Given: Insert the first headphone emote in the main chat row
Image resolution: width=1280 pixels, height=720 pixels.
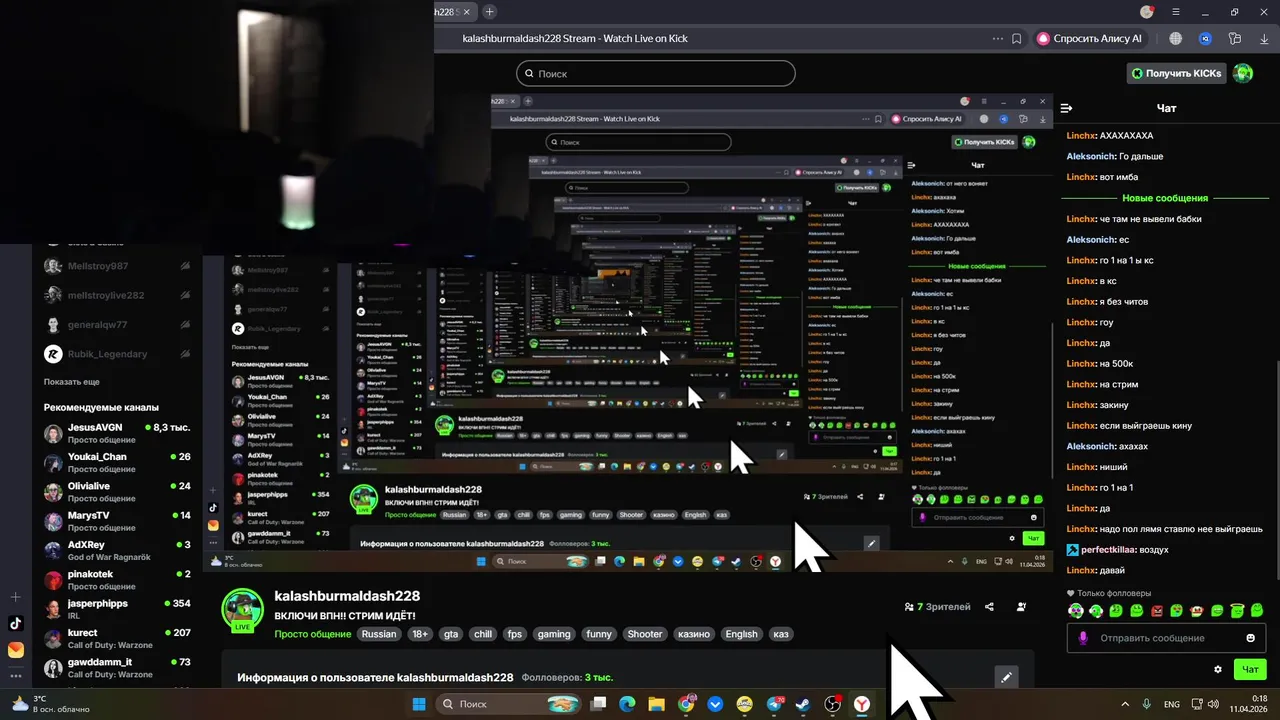Looking at the screenshot, I should (x=1075, y=611).
